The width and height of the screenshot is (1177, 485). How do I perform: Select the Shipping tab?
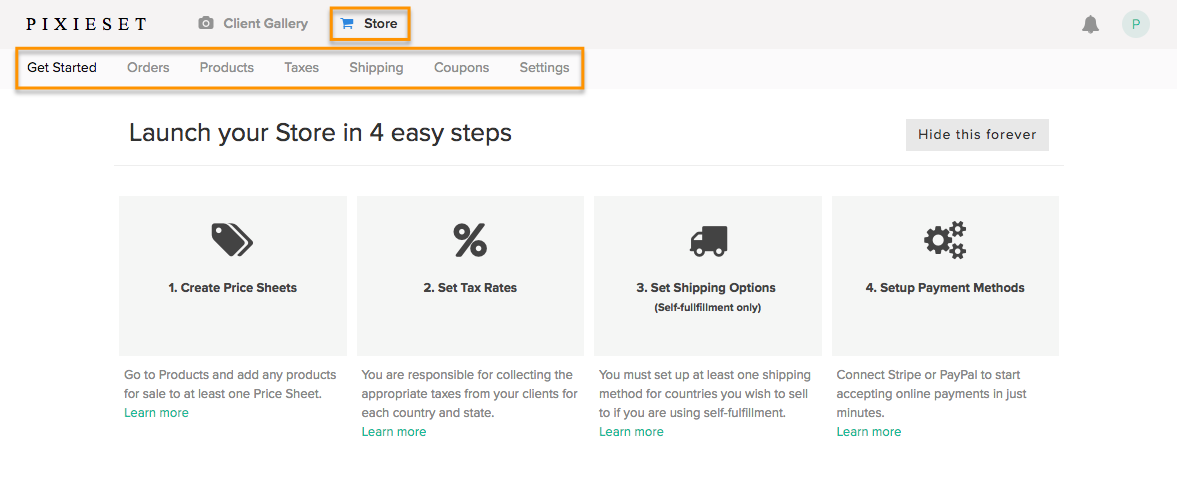point(376,68)
